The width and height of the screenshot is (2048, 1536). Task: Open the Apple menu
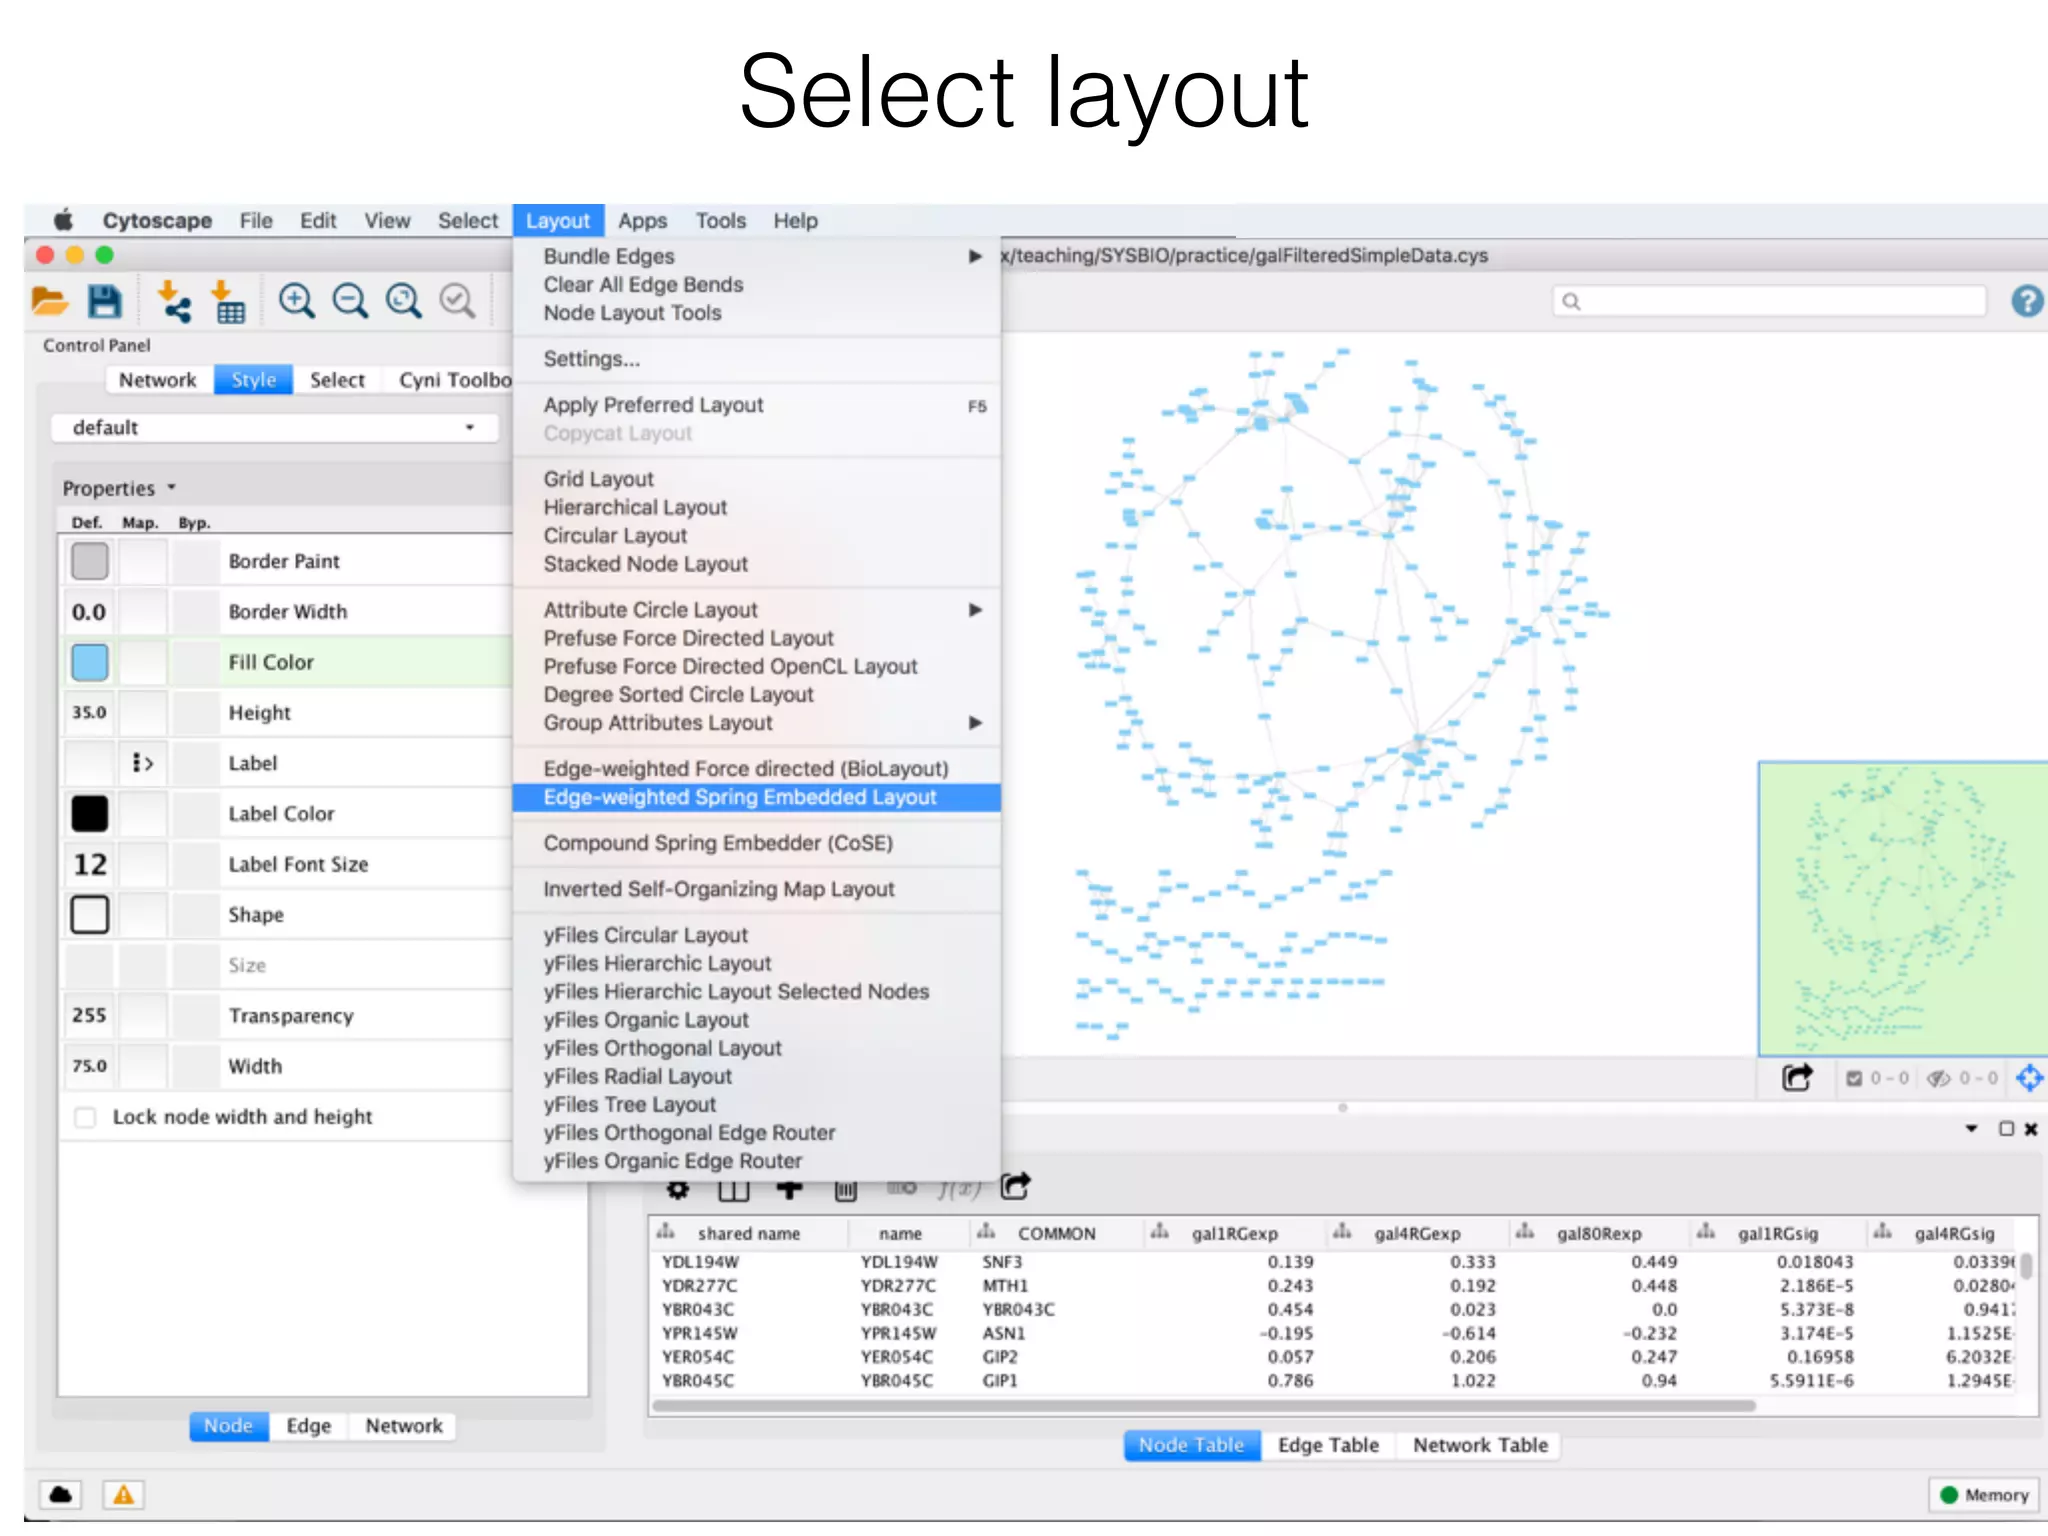point(63,220)
